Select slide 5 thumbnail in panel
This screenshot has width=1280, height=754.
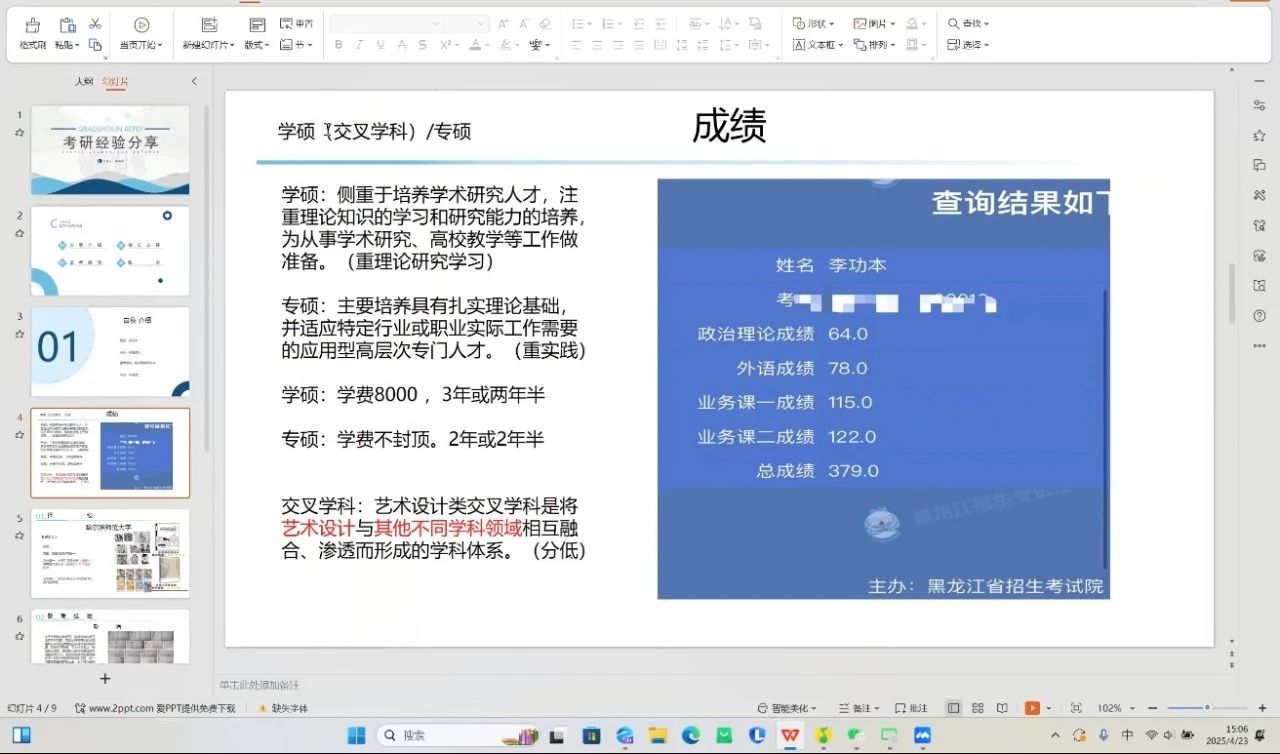110,553
